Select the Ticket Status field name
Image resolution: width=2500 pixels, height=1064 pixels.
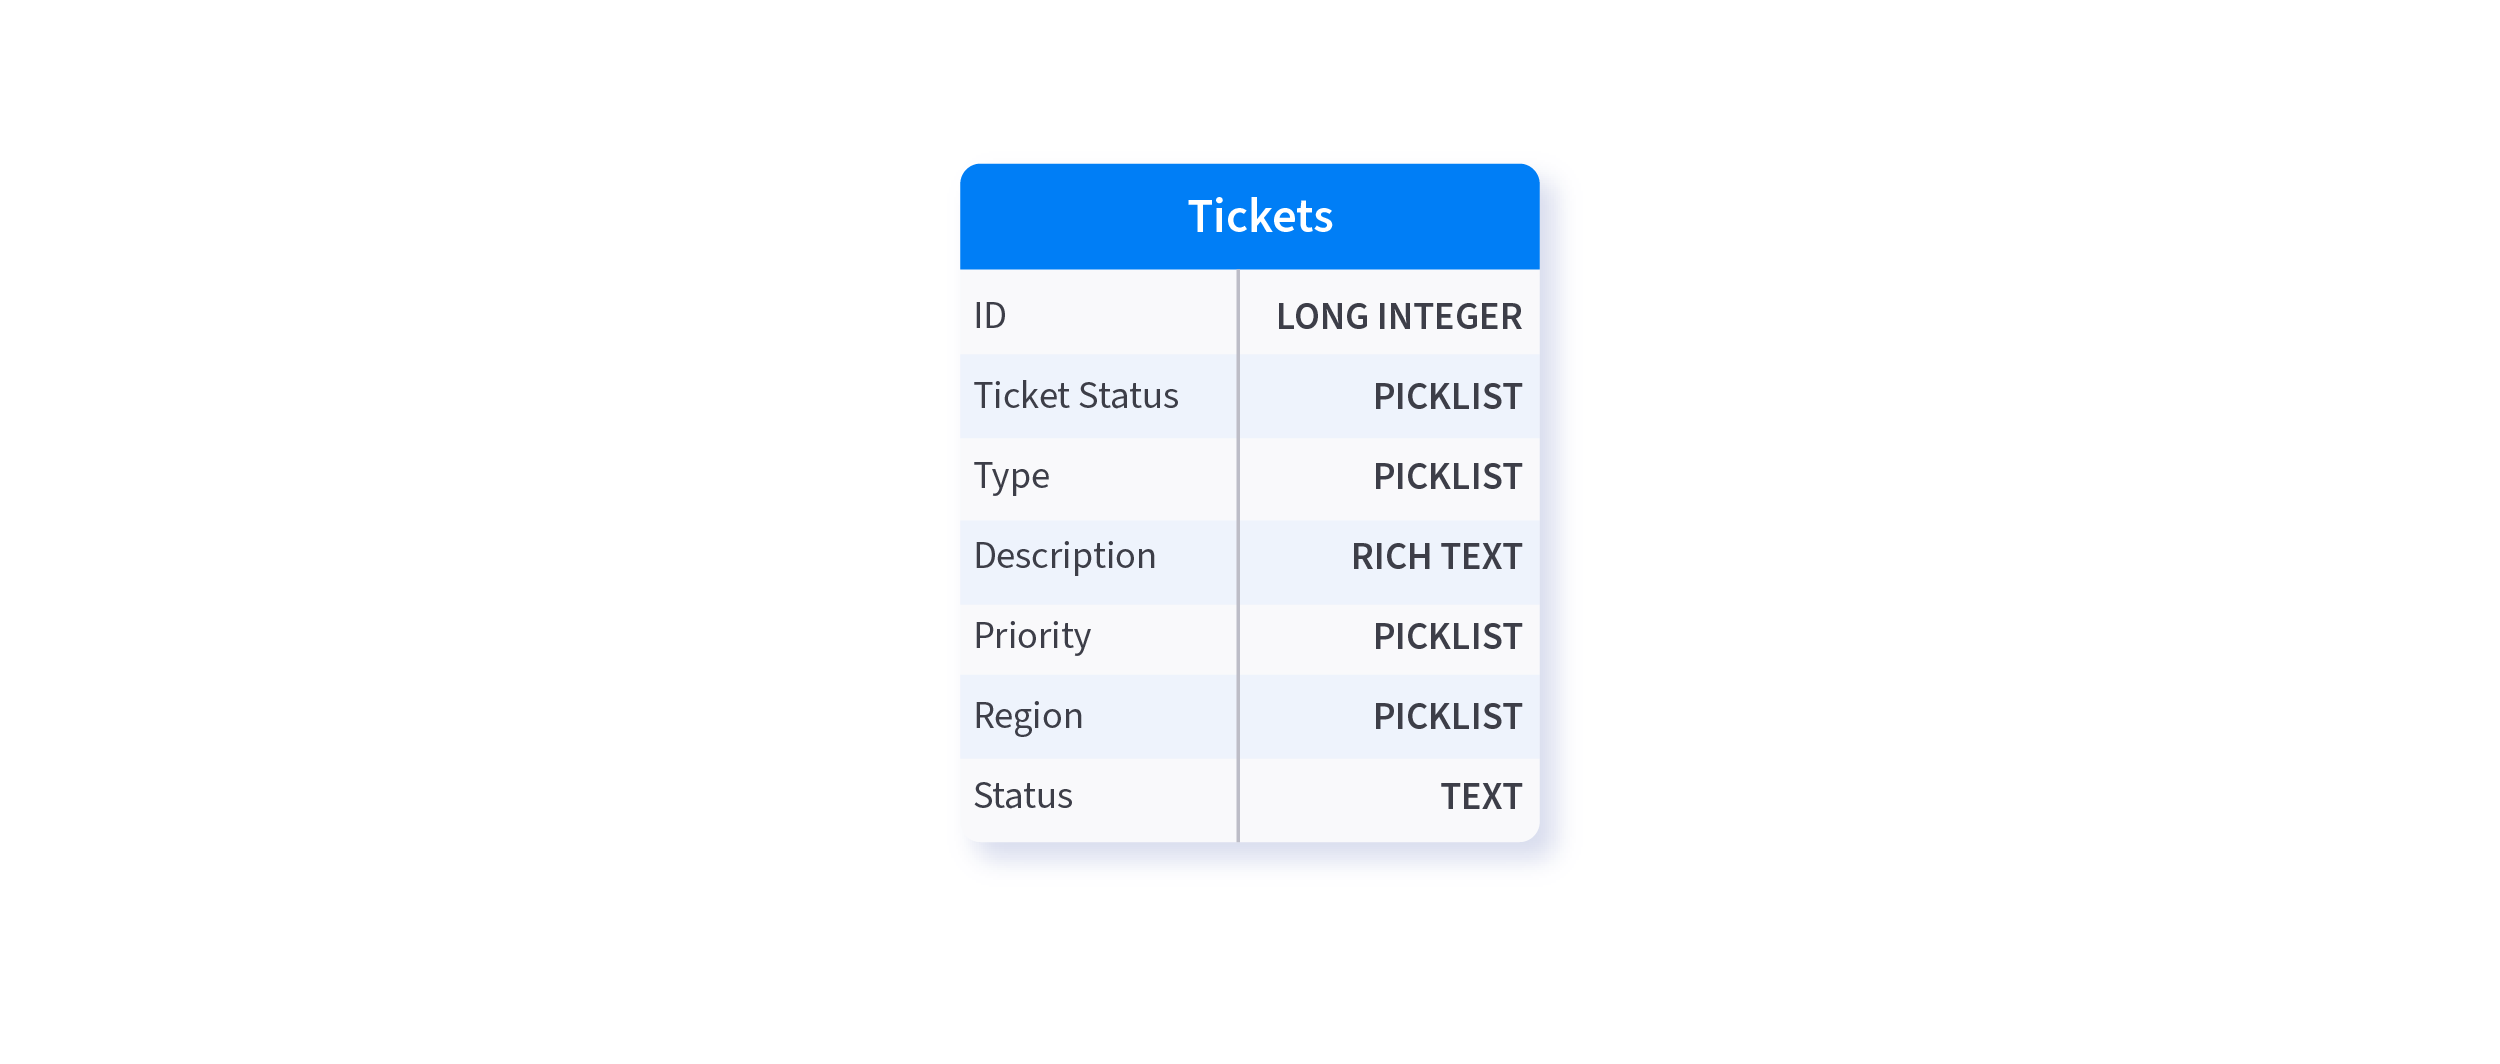(x=1076, y=396)
